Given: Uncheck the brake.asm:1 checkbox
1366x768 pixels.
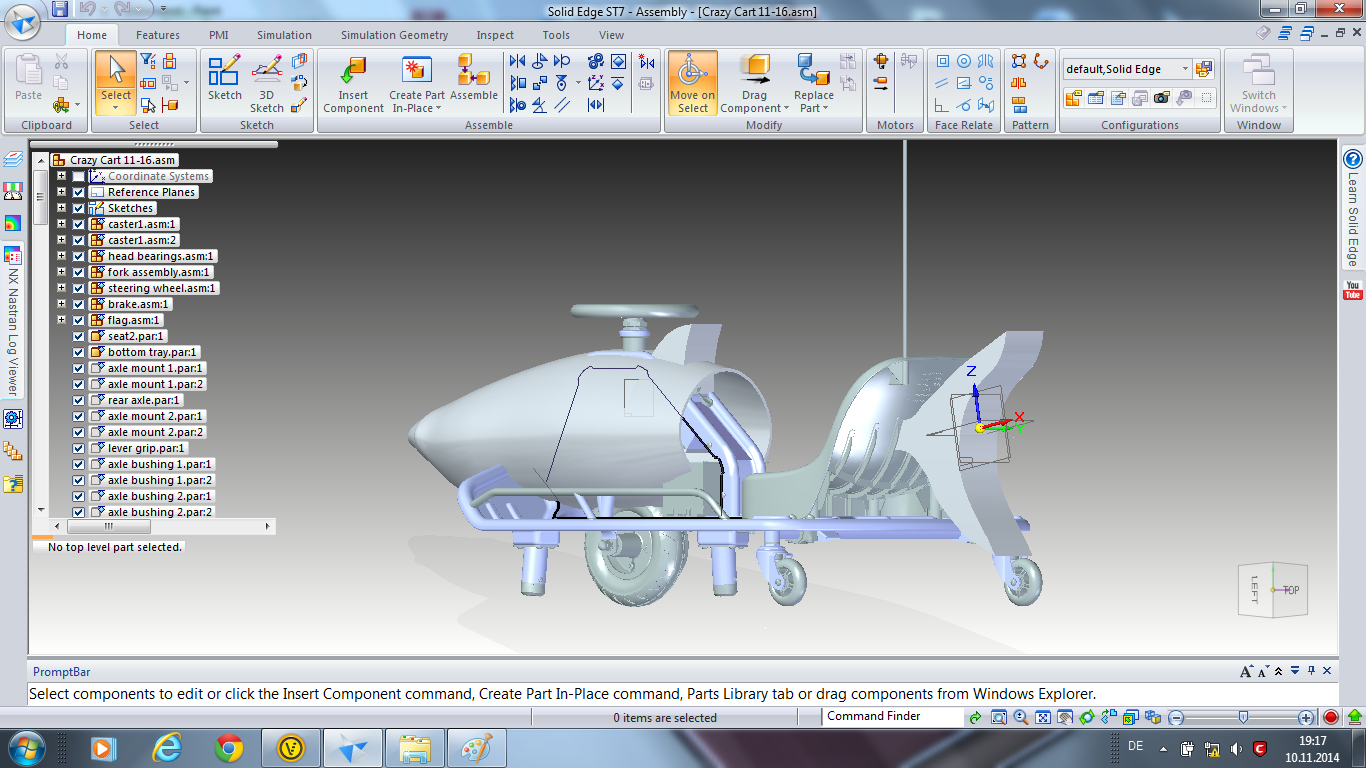Looking at the screenshot, I should (x=79, y=304).
